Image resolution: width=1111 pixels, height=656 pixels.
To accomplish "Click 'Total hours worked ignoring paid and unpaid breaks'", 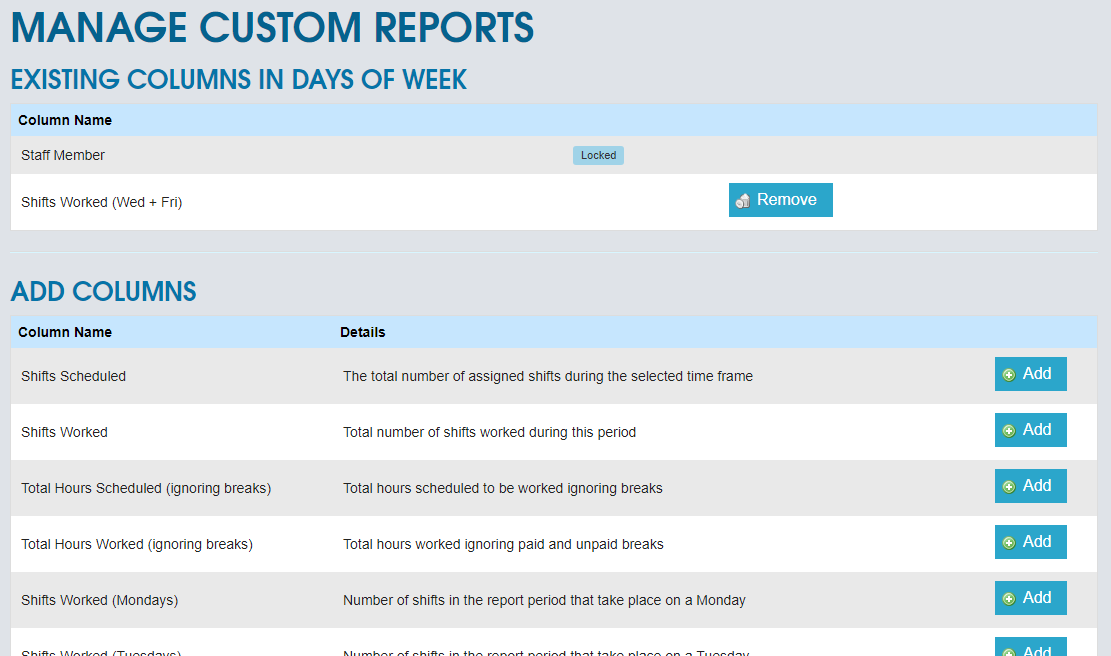I will click(x=503, y=544).
